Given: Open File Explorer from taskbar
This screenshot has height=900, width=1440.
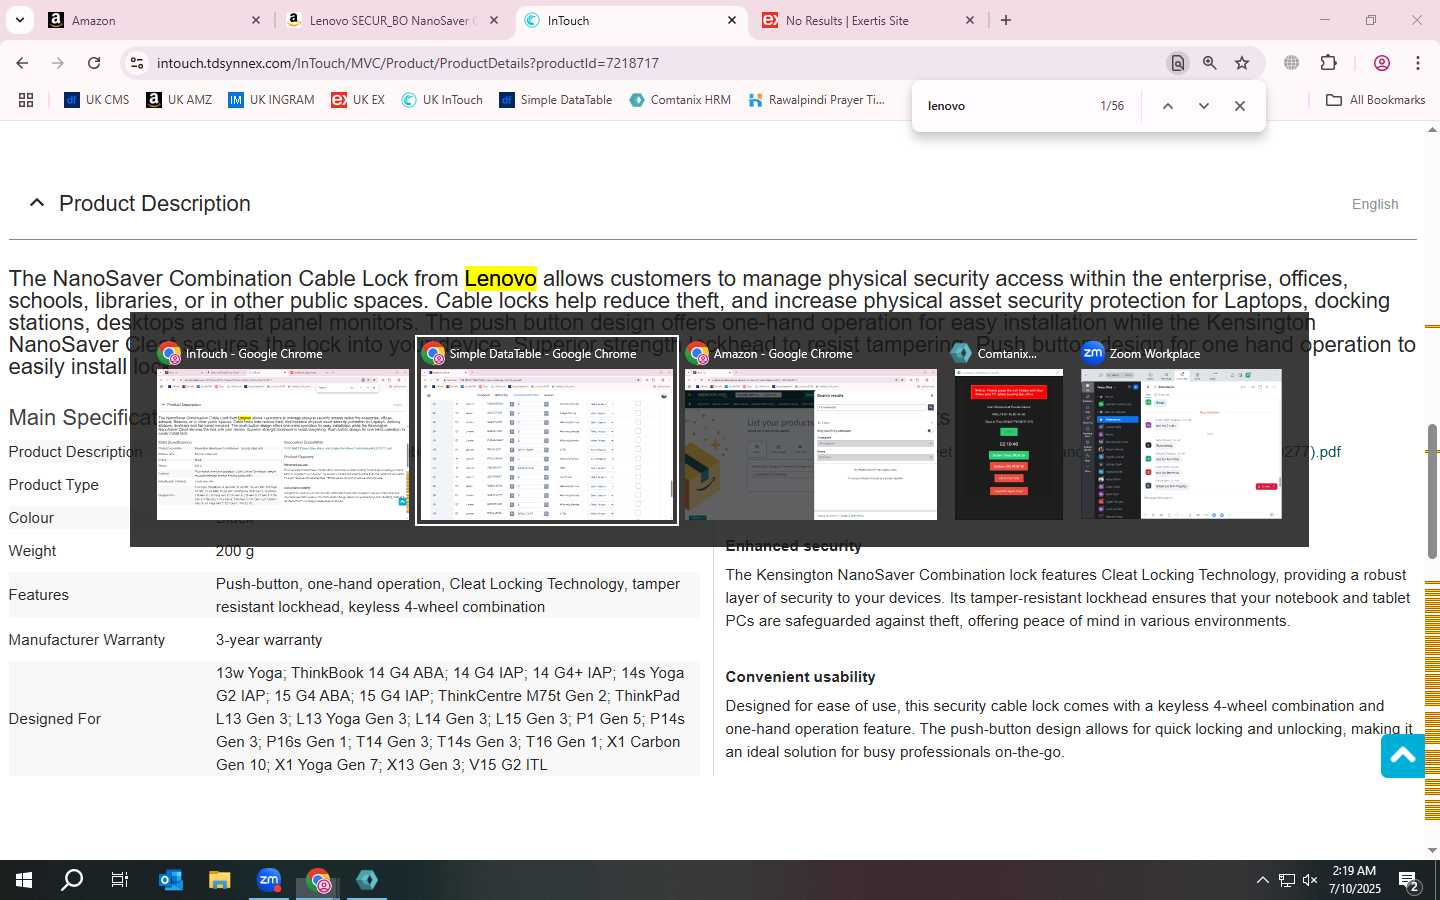Looking at the screenshot, I should point(220,880).
